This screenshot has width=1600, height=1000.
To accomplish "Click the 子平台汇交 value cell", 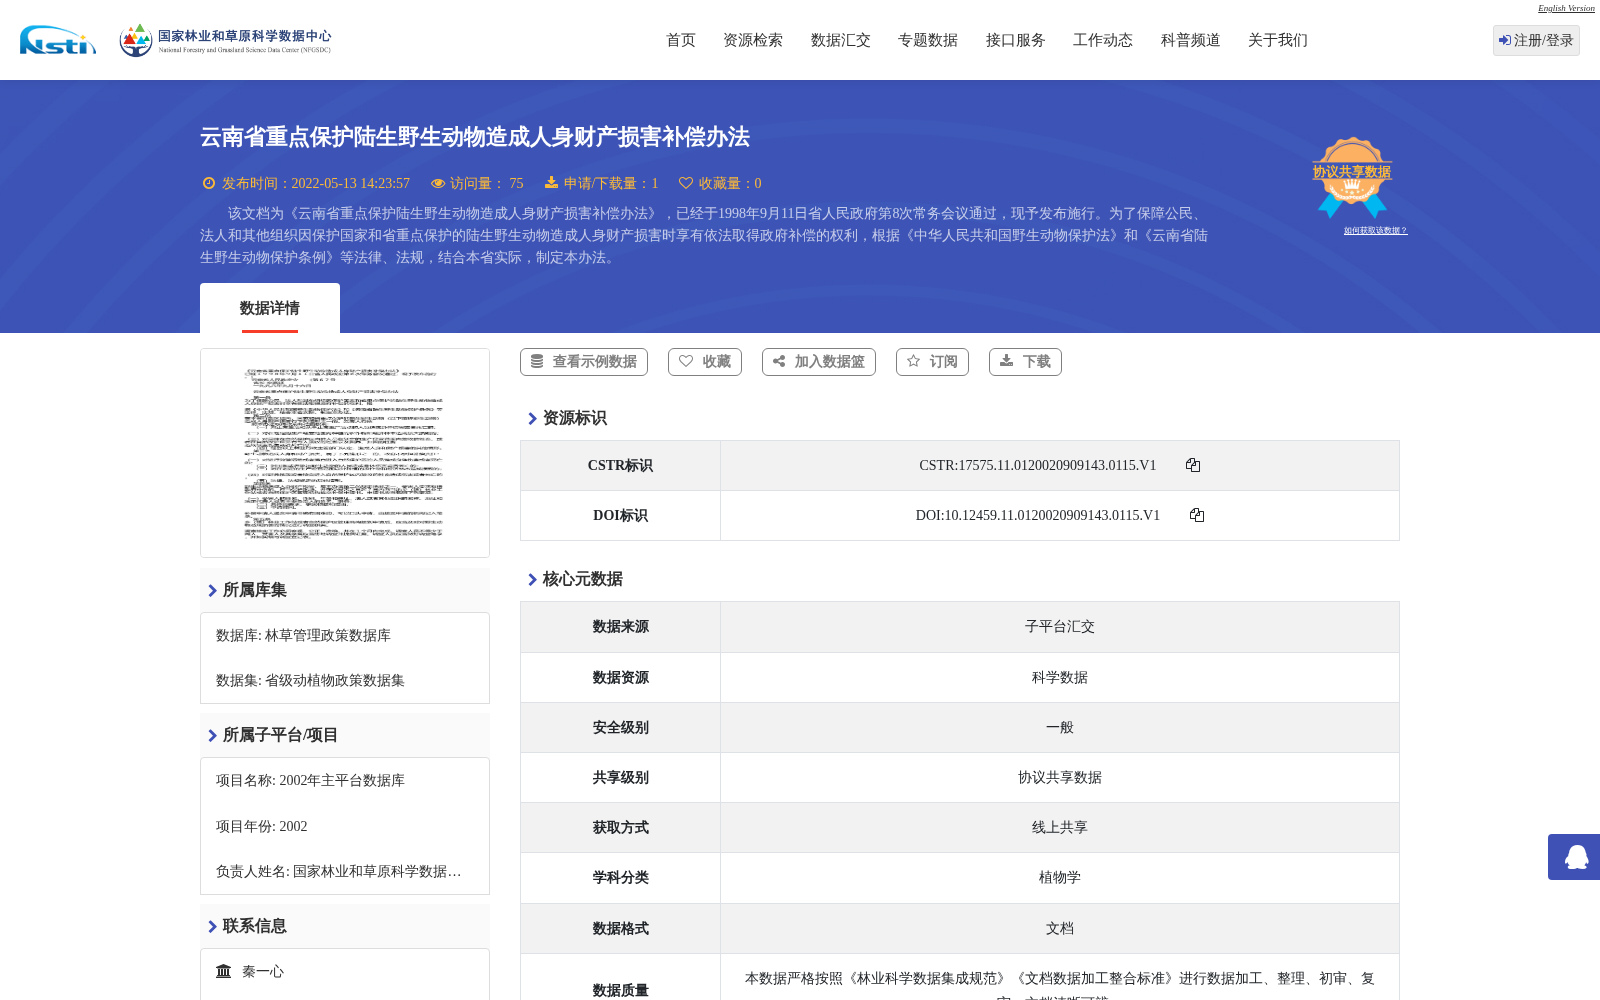I will pyautogui.click(x=1060, y=627).
